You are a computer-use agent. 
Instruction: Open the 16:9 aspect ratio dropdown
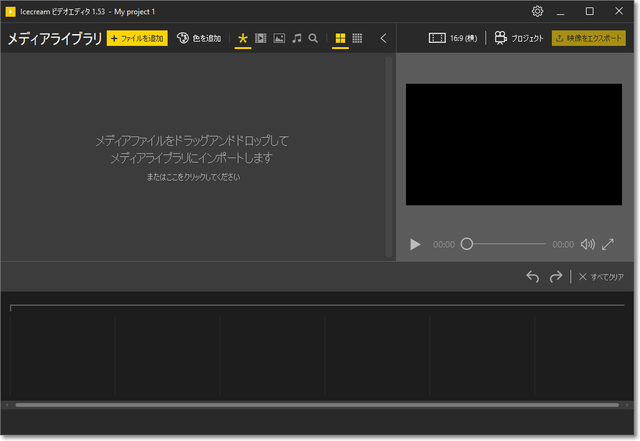pyautogui.click(x=453, y=38)
